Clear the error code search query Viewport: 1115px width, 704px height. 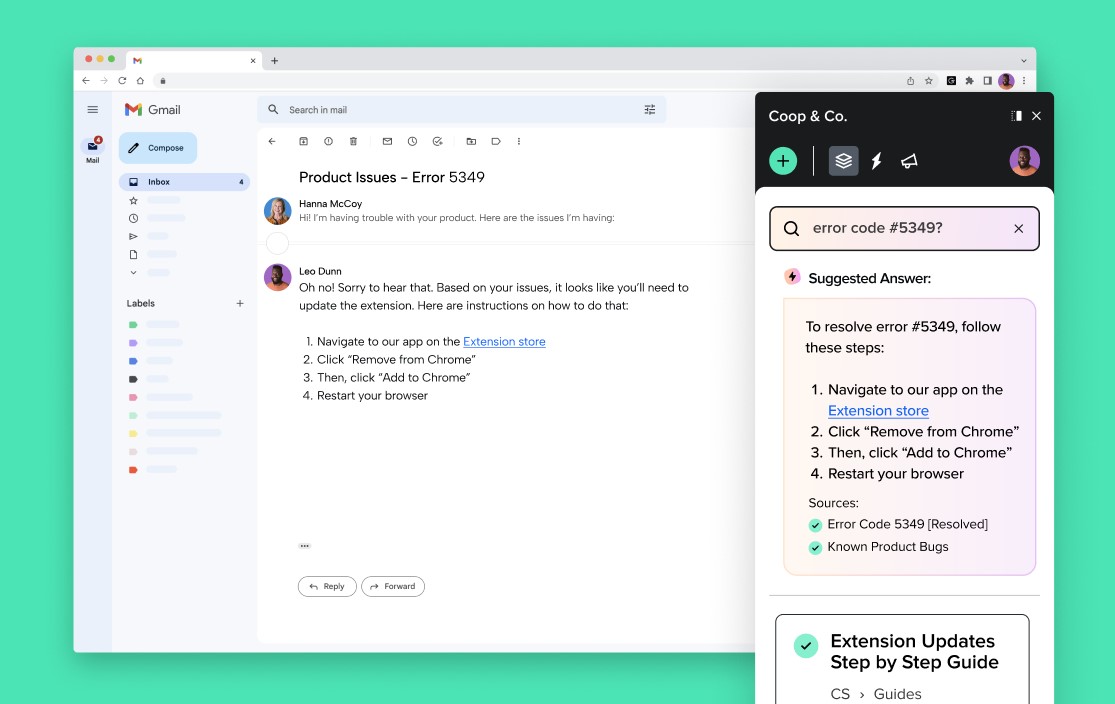tap(1018, 228)
